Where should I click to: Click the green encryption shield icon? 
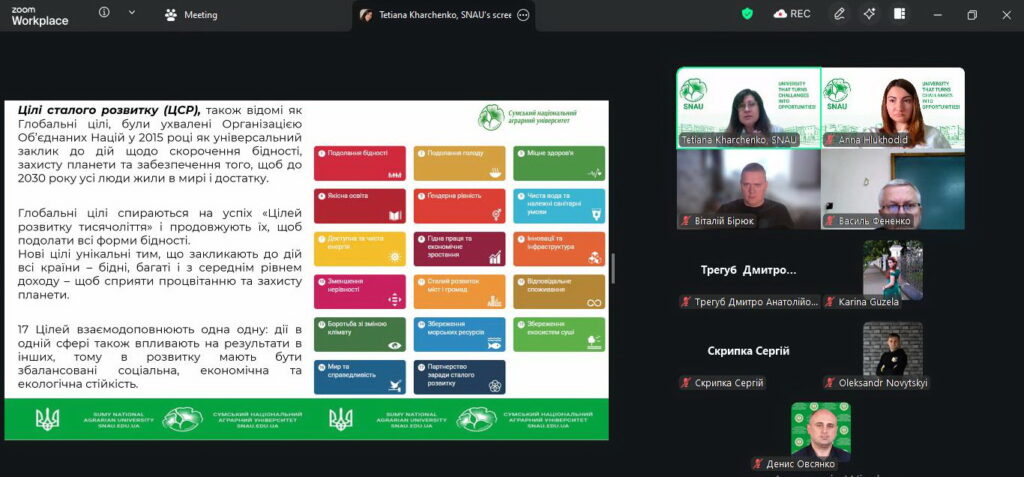747,14
